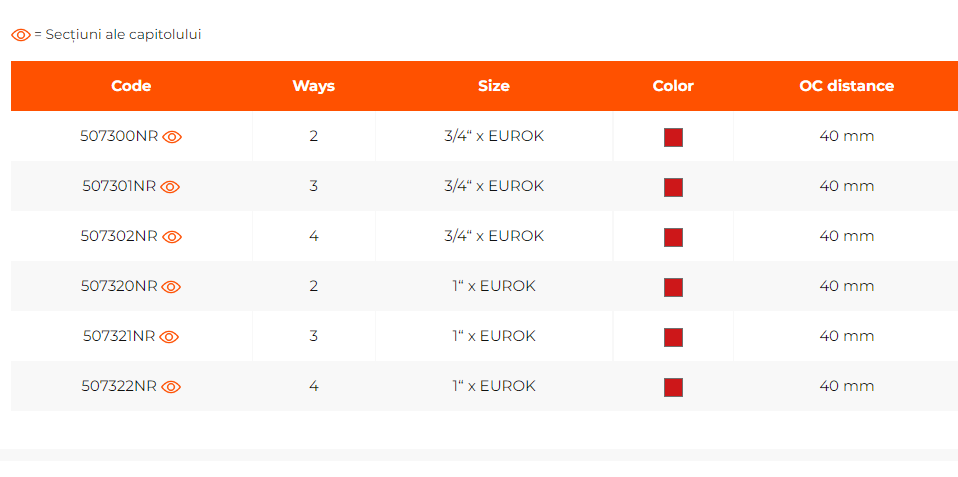Select the 507302NR code text
This screenshot has width=958, height=477.
[119, 237]
